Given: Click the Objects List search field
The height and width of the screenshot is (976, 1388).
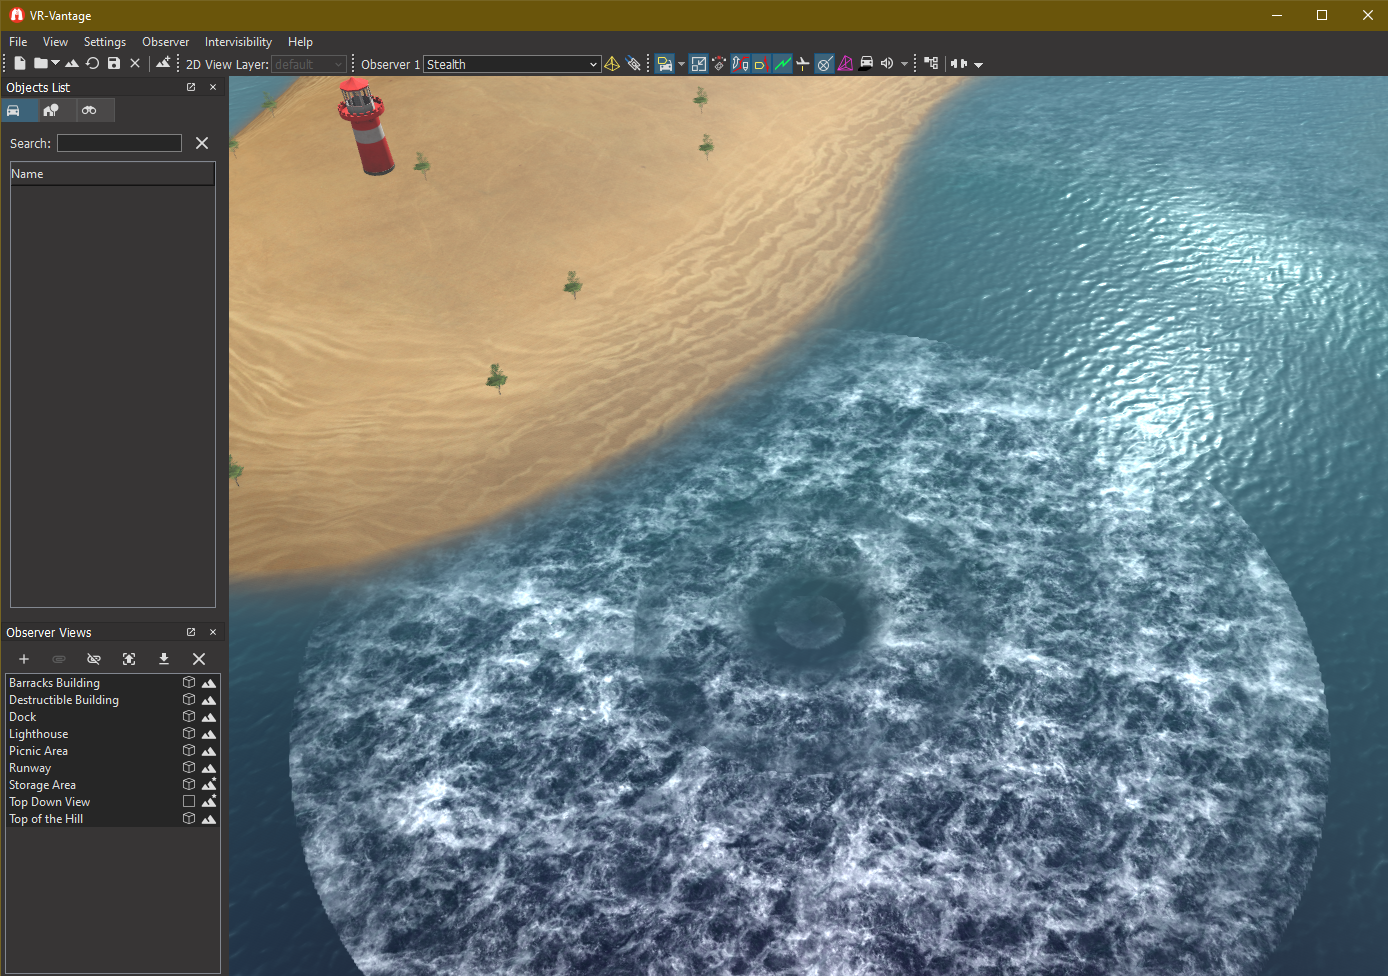Looking at the screenshot, I should (x=119, y=143).
